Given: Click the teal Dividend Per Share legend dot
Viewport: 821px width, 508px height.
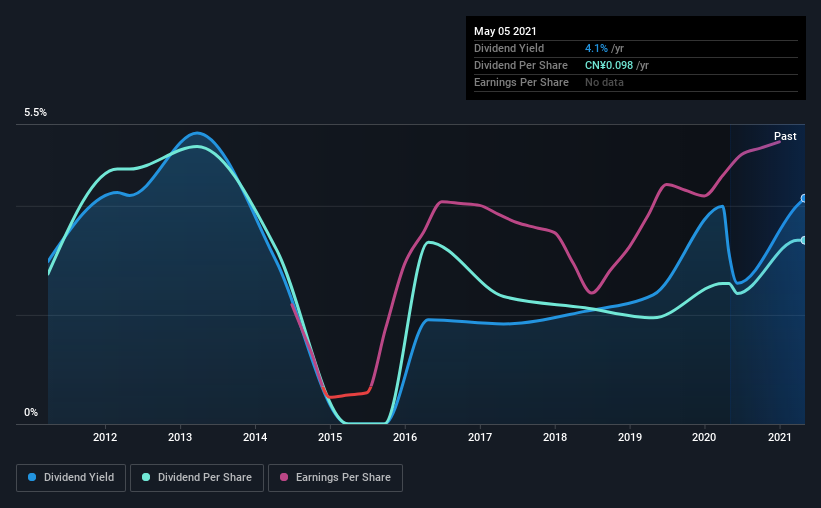Looking at the screenshot, I should tap(146, 477).
